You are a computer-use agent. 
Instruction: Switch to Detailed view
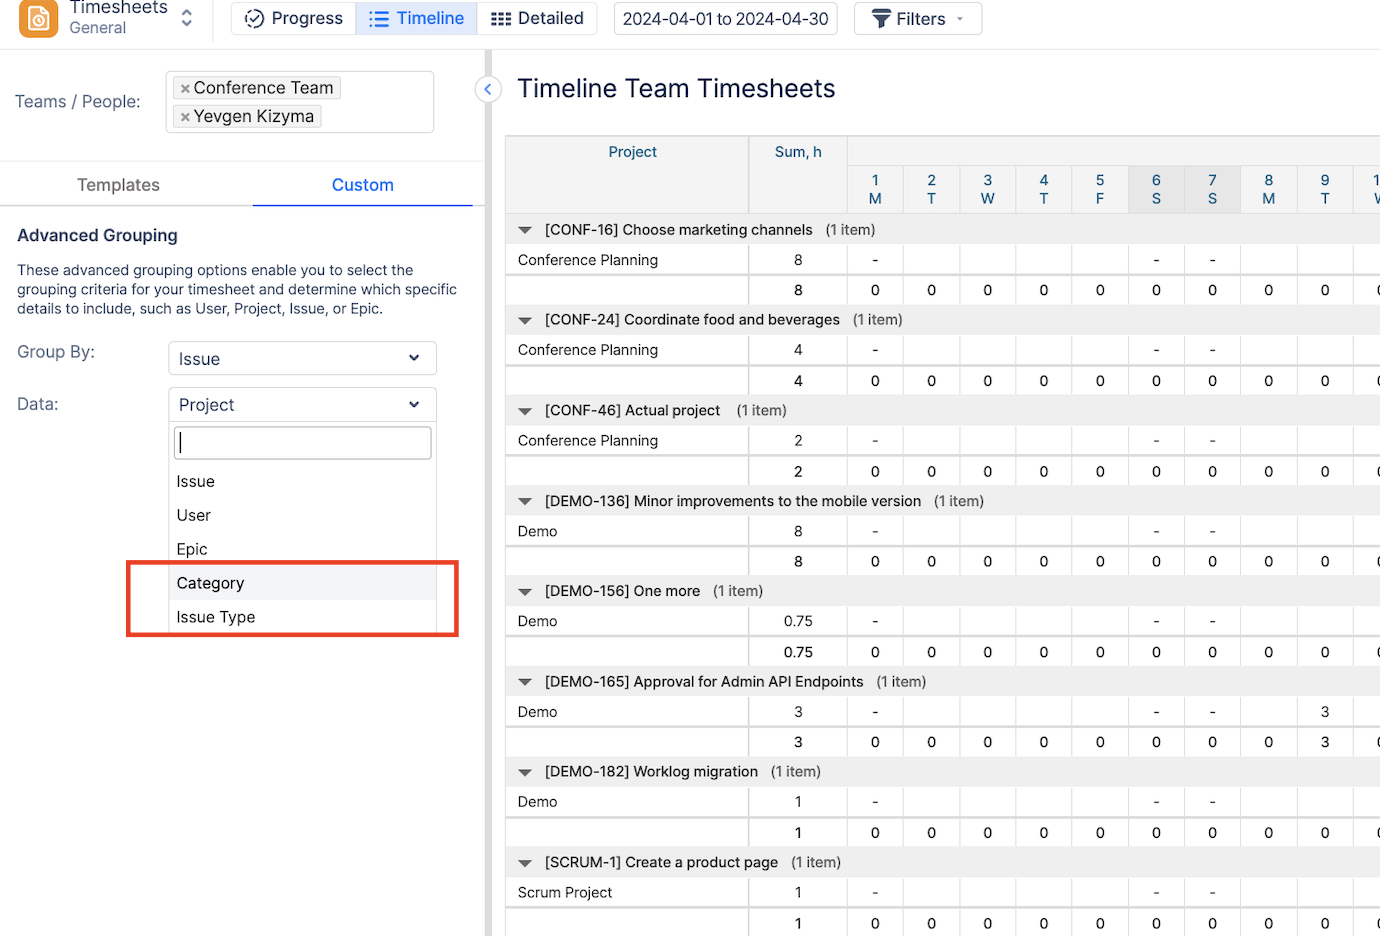click(x=537, y=18)
